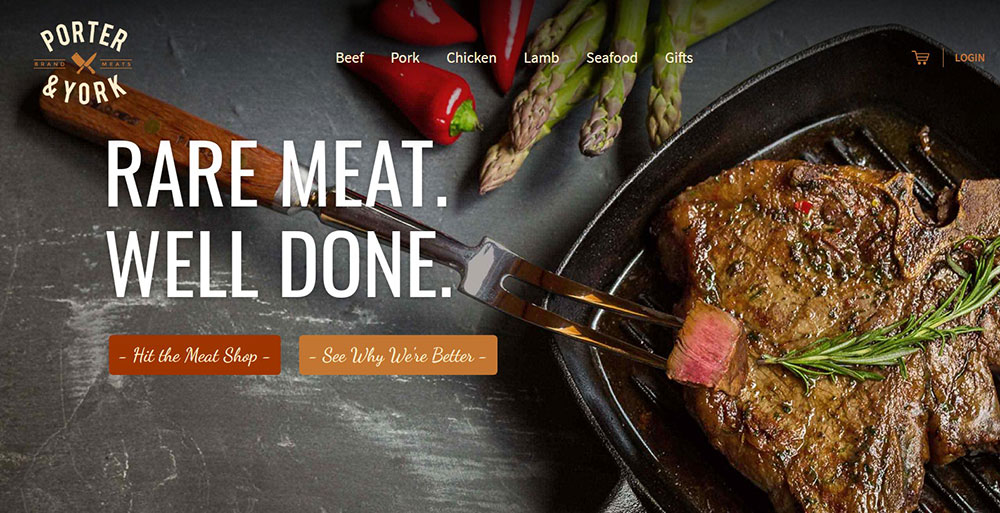Click See Why We're Better button

click(398, 355)
